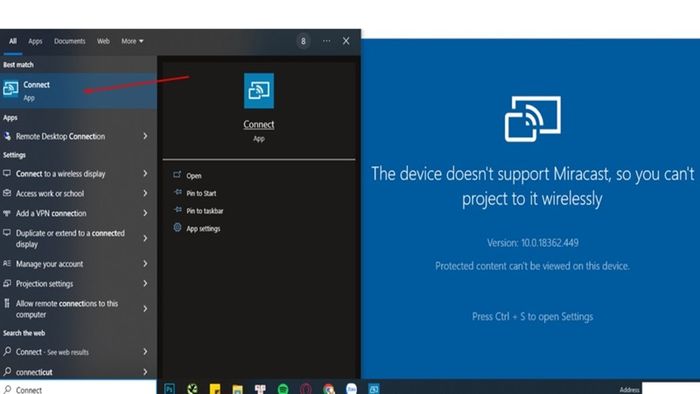This screenshot has width=700, height=394.
Task: Open the Opera browser from the taskbar
Action: click(x=306, y=389)
